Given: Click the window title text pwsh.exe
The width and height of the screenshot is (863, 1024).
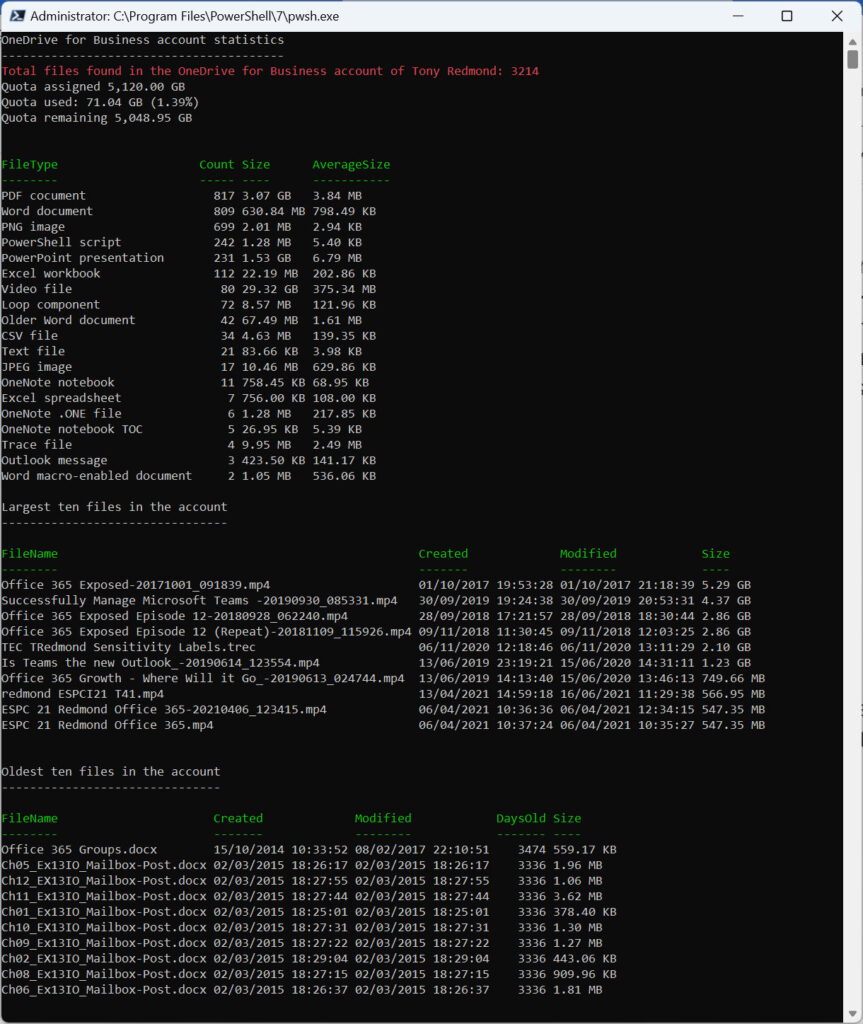Looking at the screenshot, I should [184, 16].
